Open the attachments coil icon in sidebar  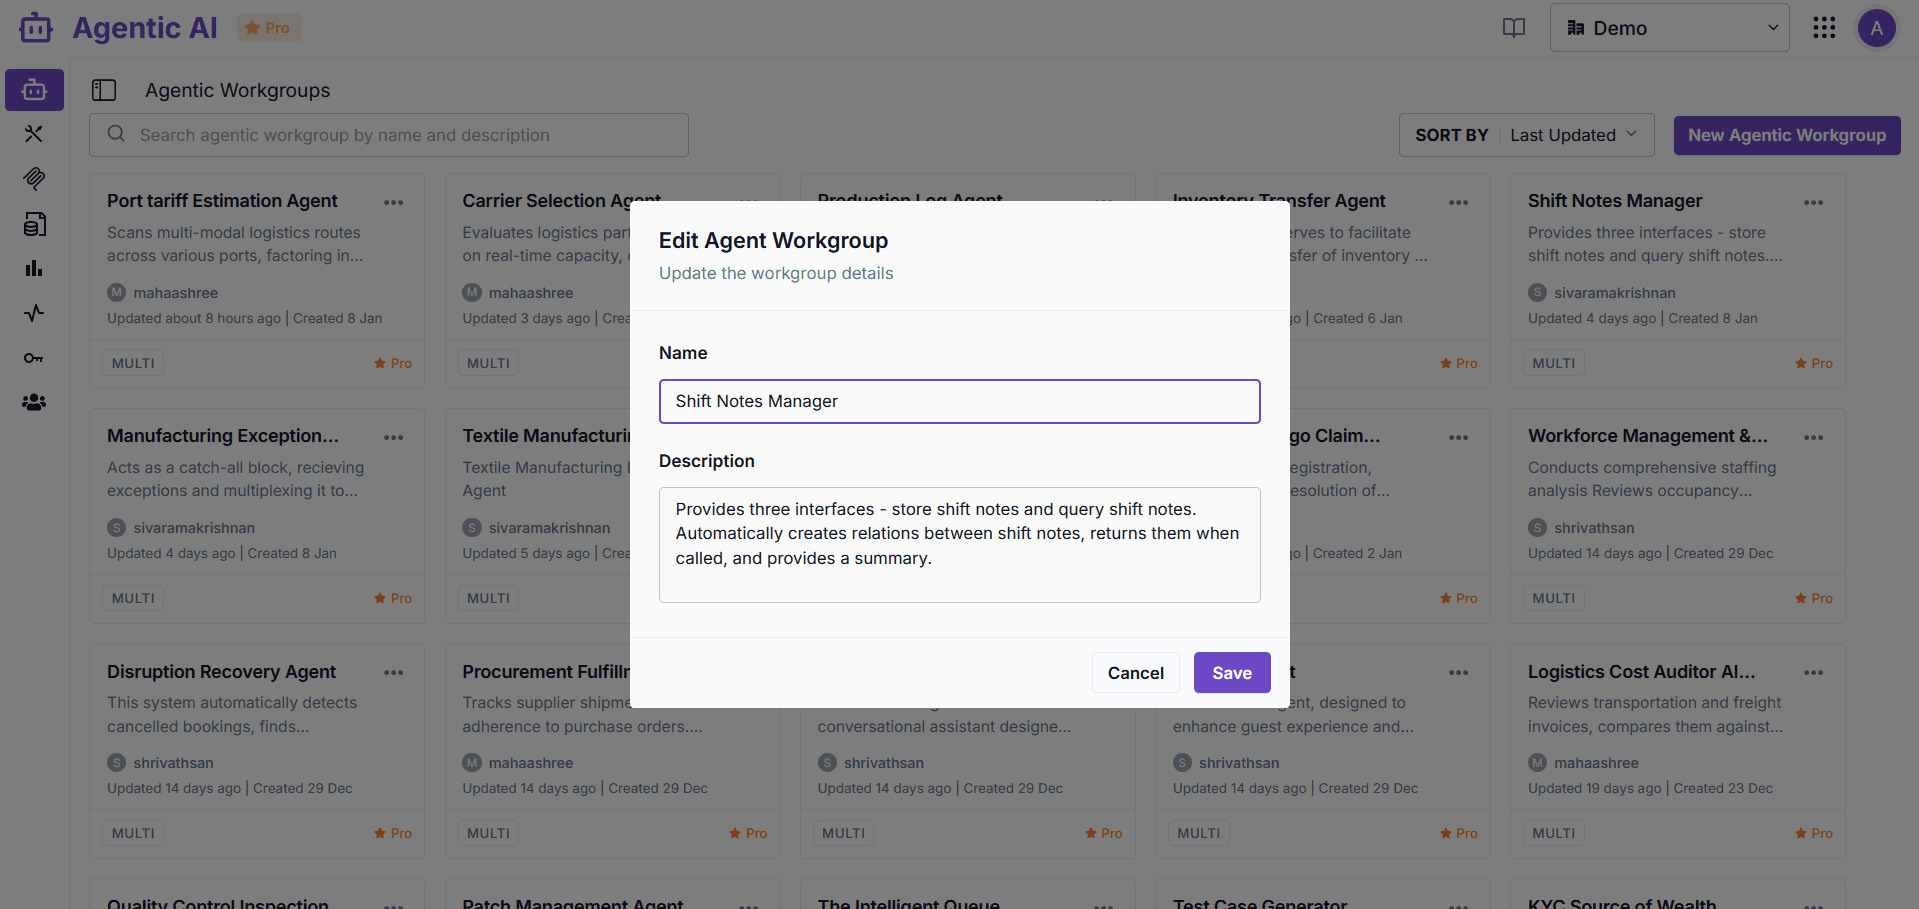point(33,179)
